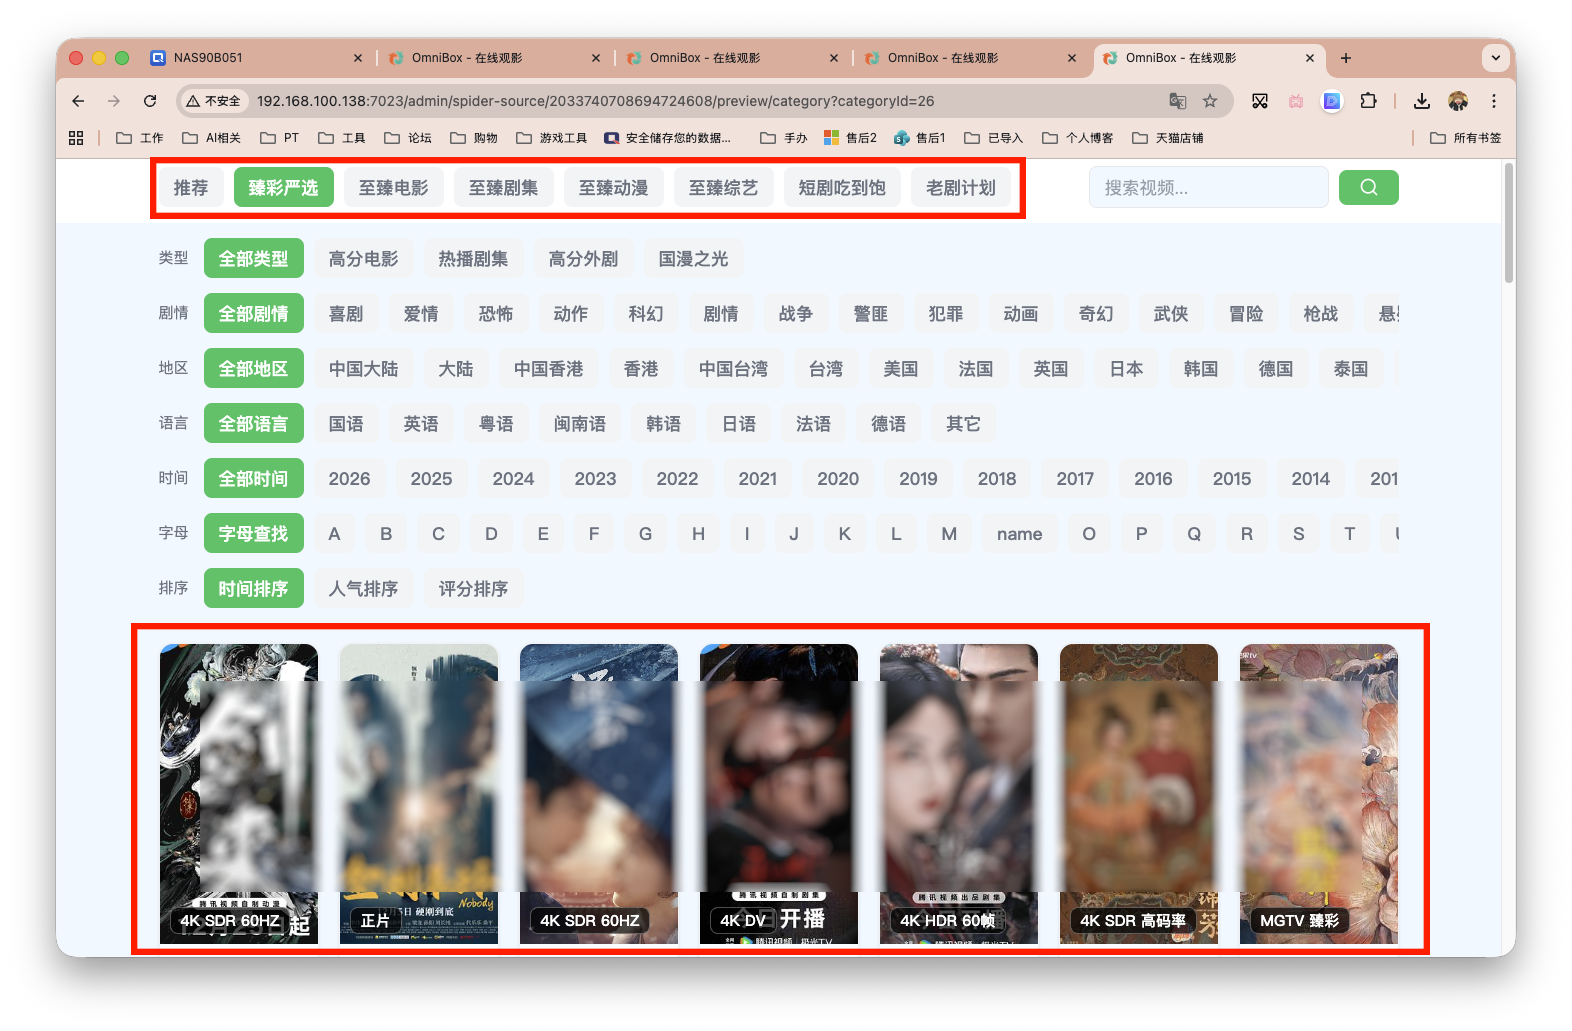The image size is (1572, 1031).
Task: Expand the tab search dropdown arrow
Action: [1496, 58]
